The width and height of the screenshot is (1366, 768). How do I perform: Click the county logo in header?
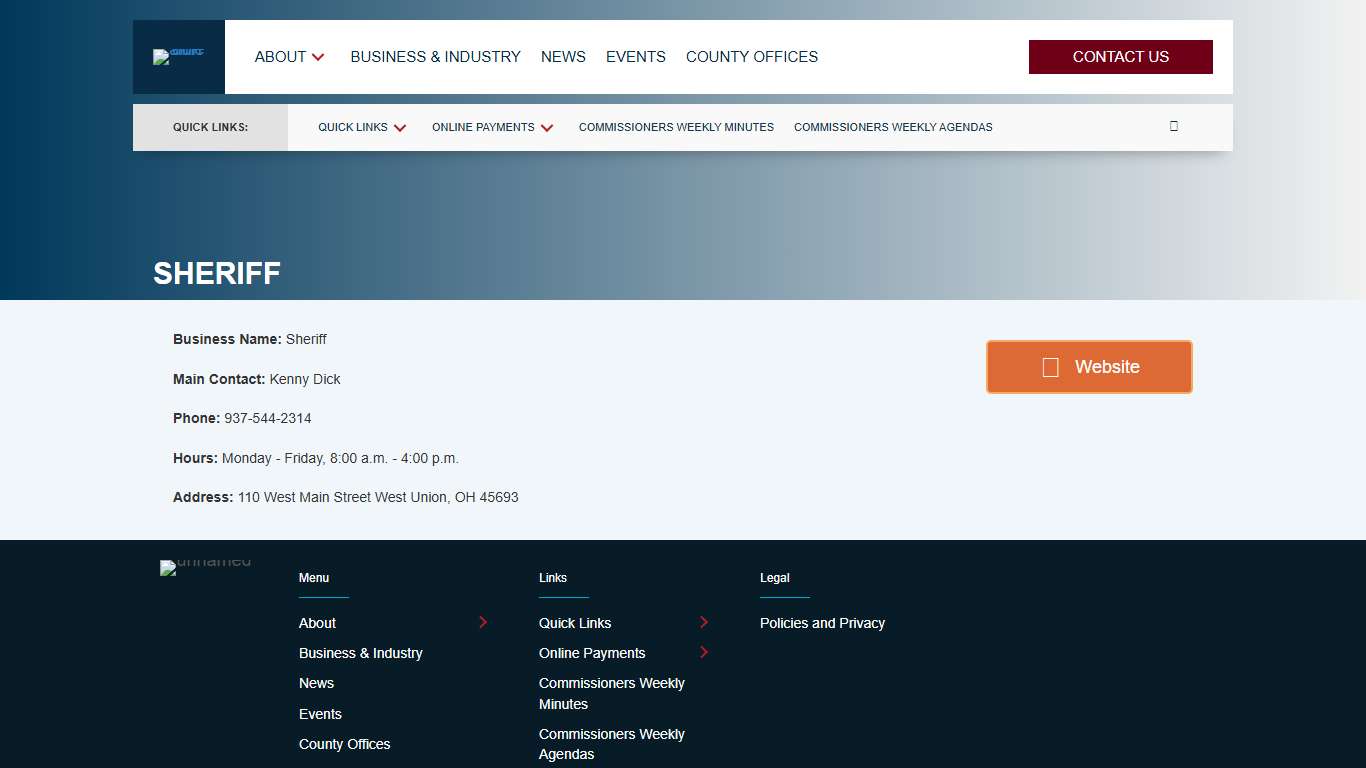pos(179,57)
